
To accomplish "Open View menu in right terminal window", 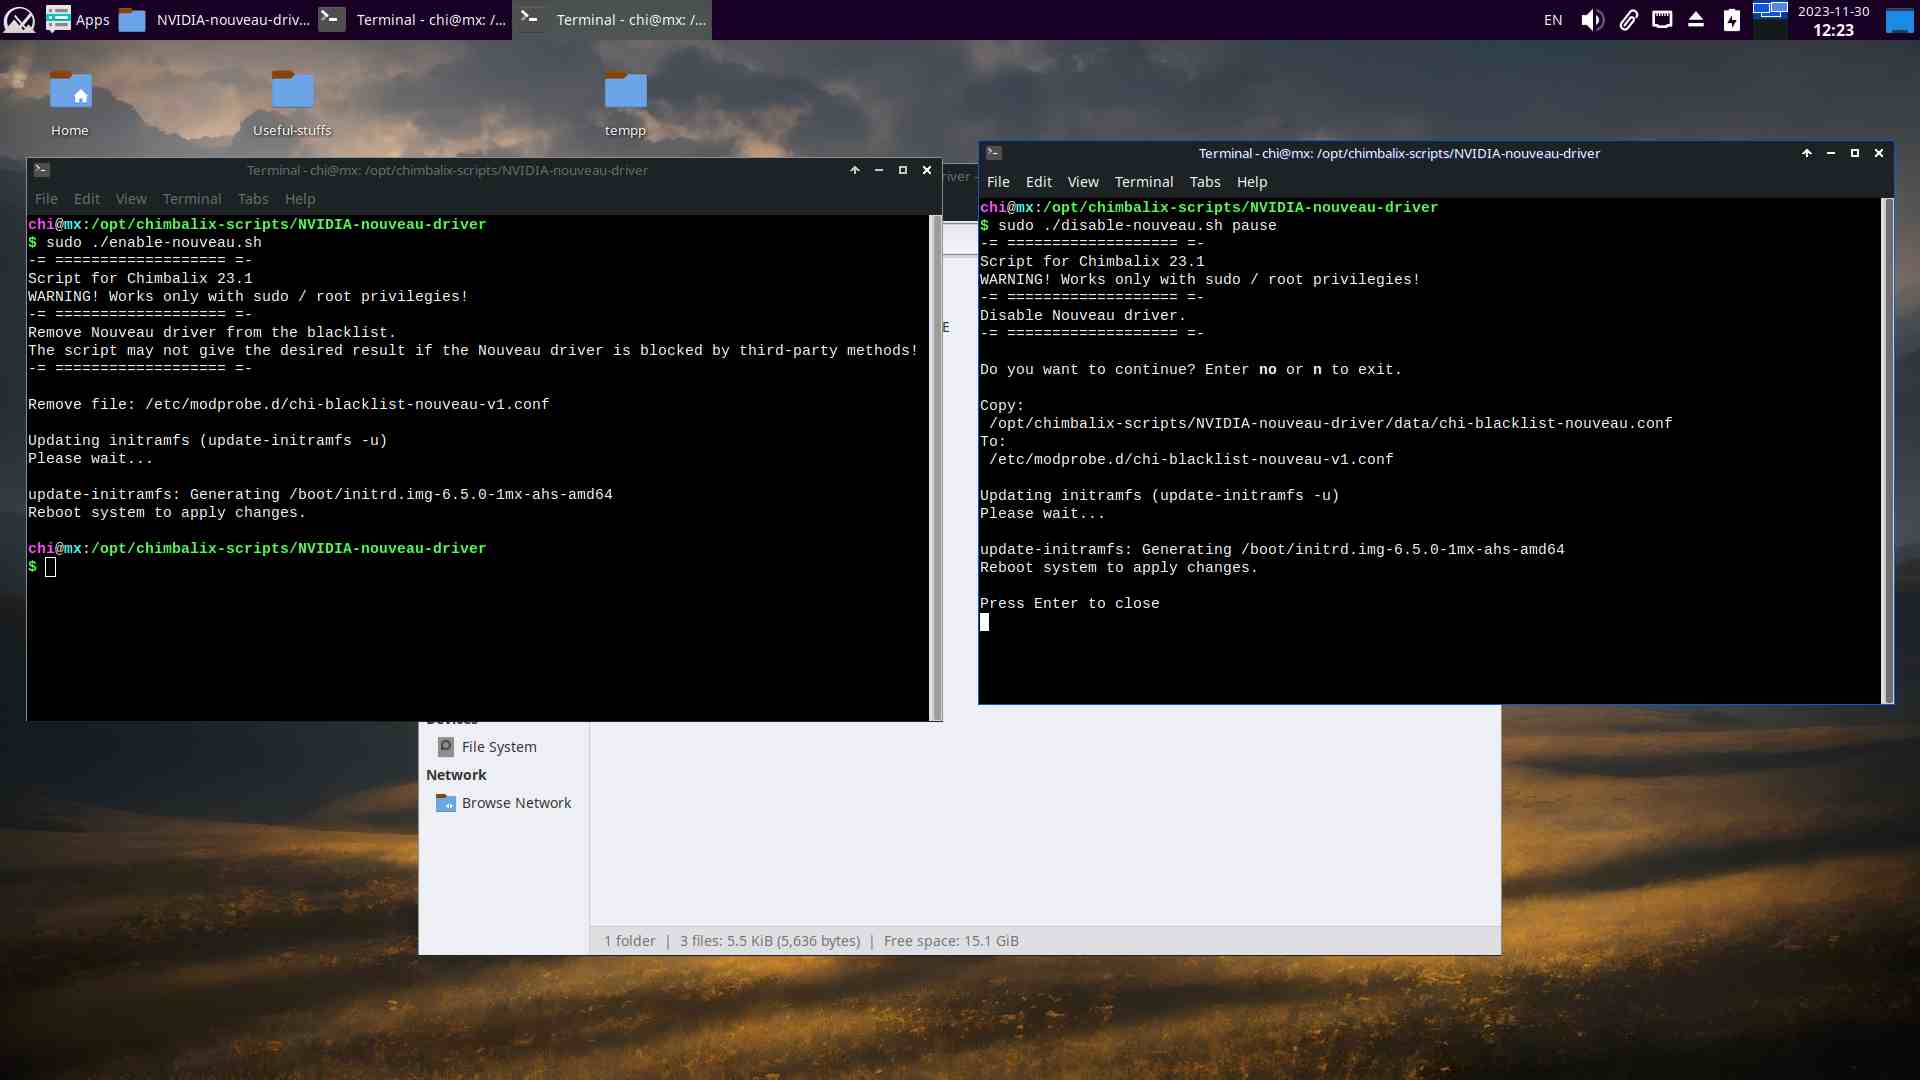I will (x=1082, y=182).
